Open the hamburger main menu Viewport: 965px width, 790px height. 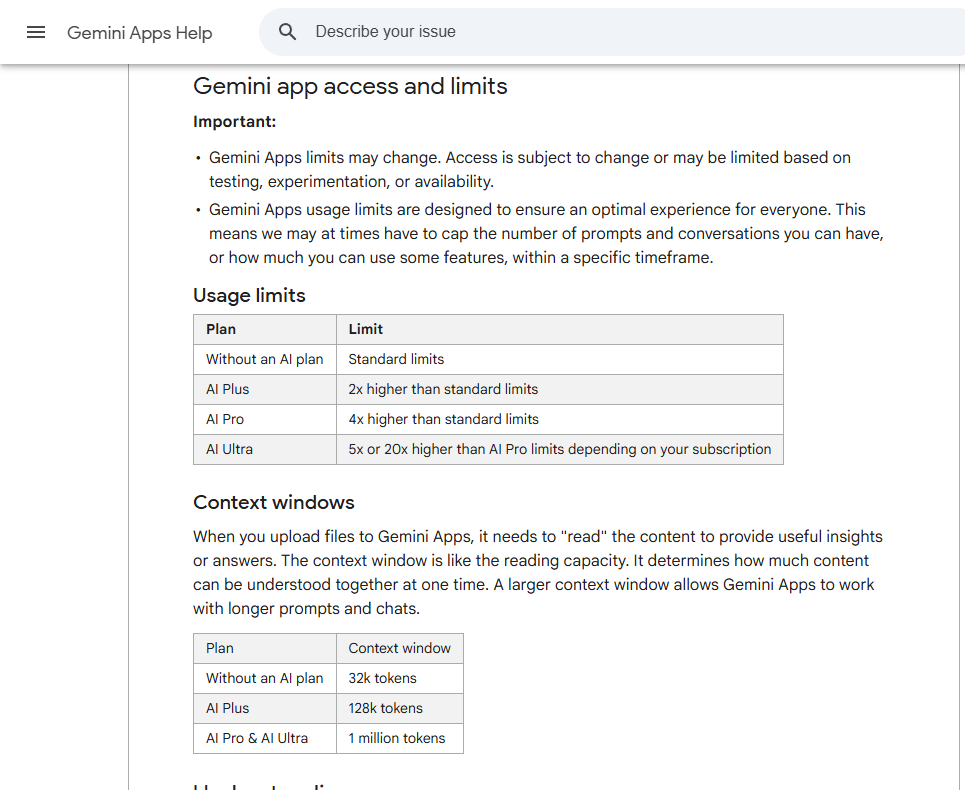coord(36,32)
